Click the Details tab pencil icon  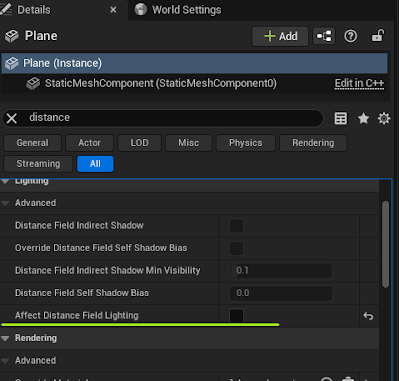click(6, 9)
